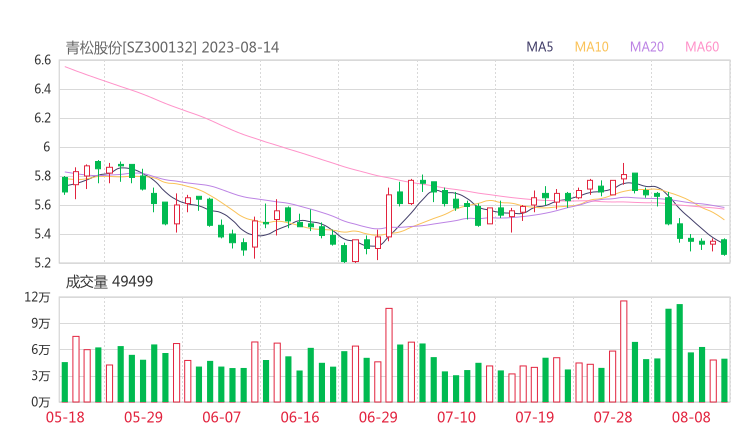740x440 pixels.
Task: Click the 成交量 49499 volume label
Action: pyautogui.click(x=109, y=282)
